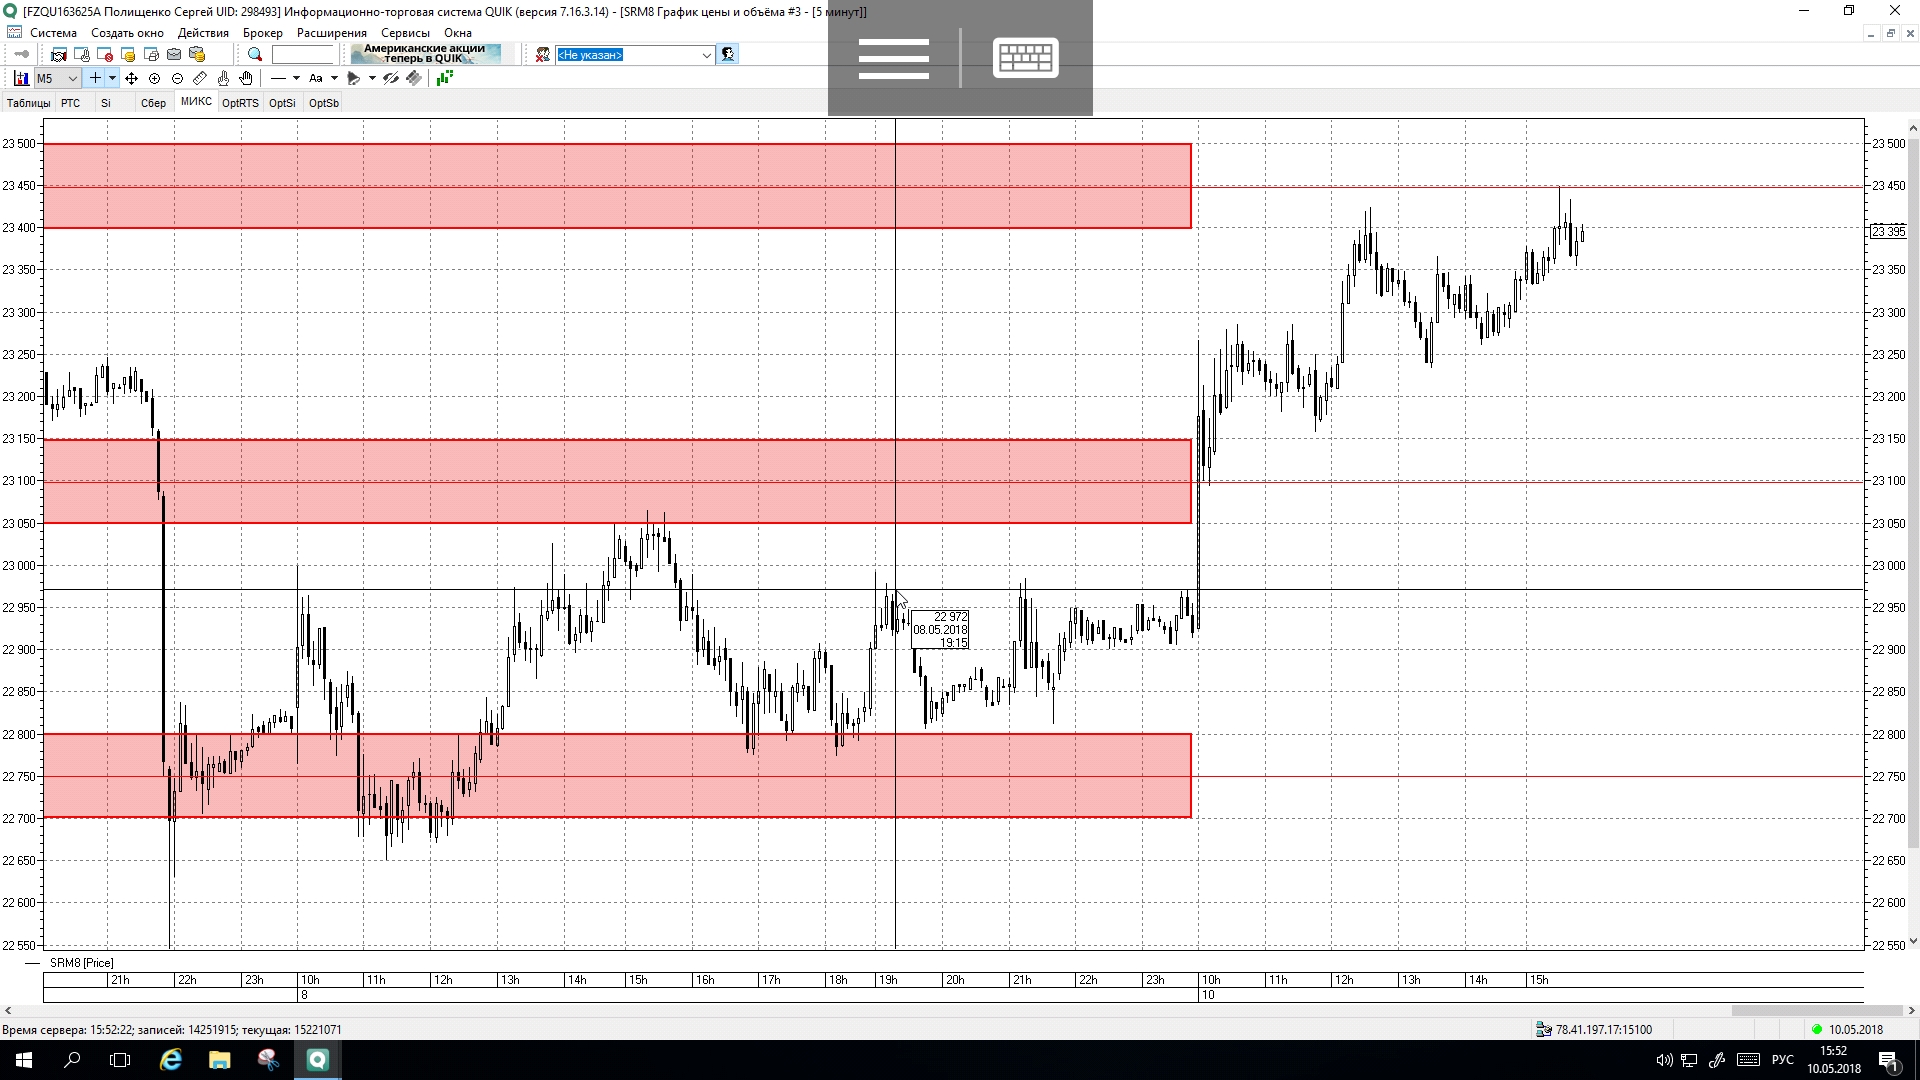Select the ruler measurement tool
The image size is (1920, 1080).
[200, 78]
